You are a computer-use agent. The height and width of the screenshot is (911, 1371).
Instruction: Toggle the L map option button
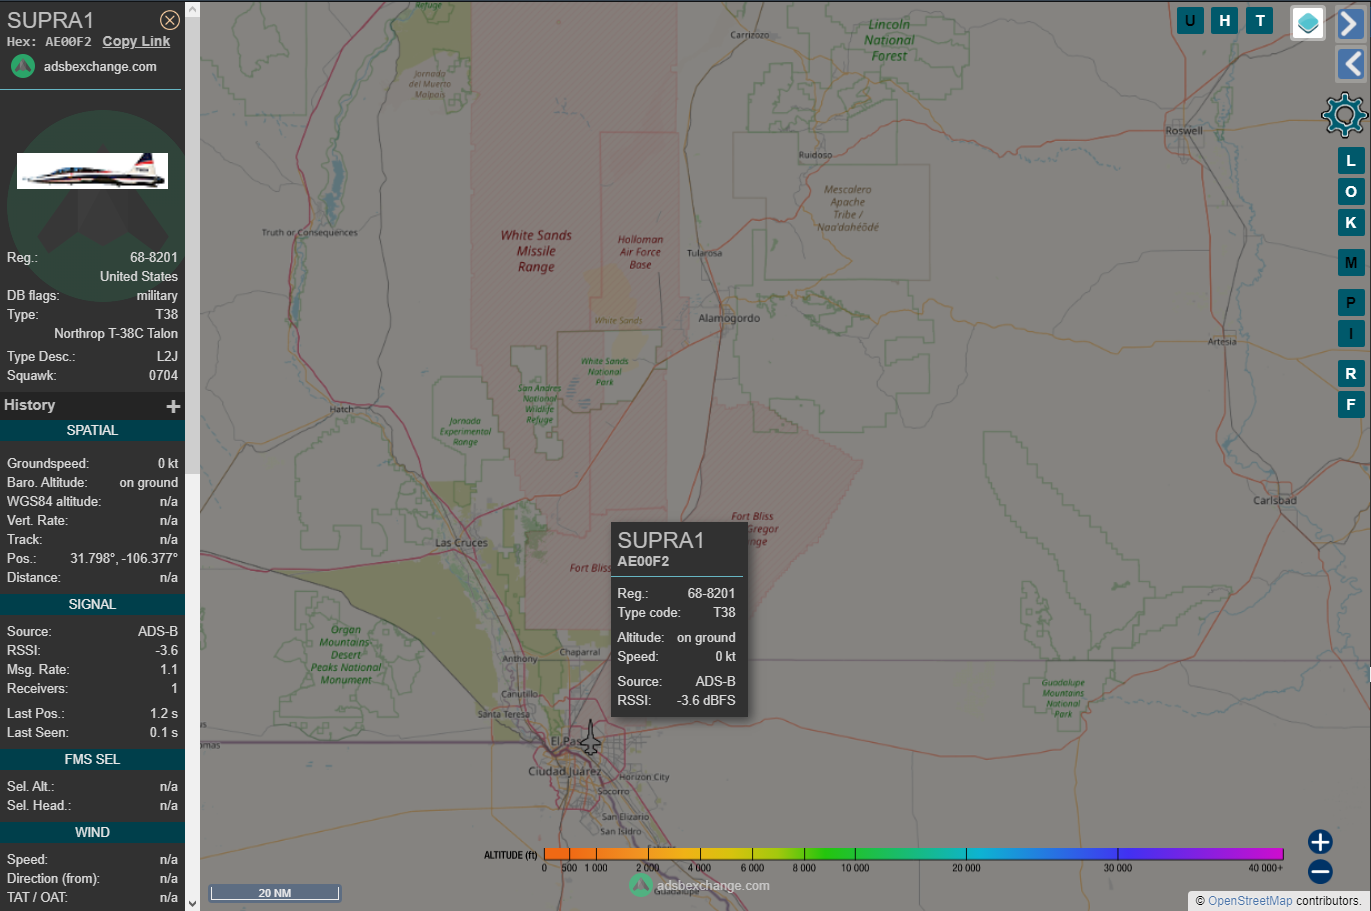coord(1351,161)
